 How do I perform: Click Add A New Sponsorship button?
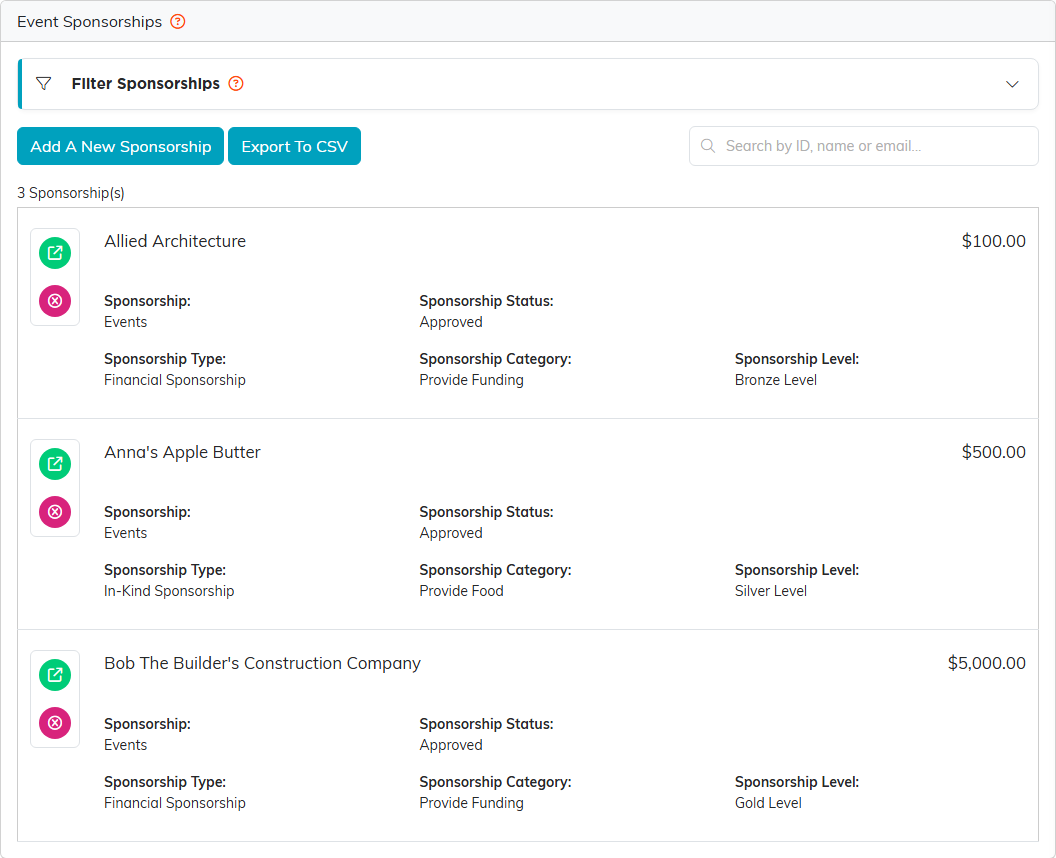(121, 146)
